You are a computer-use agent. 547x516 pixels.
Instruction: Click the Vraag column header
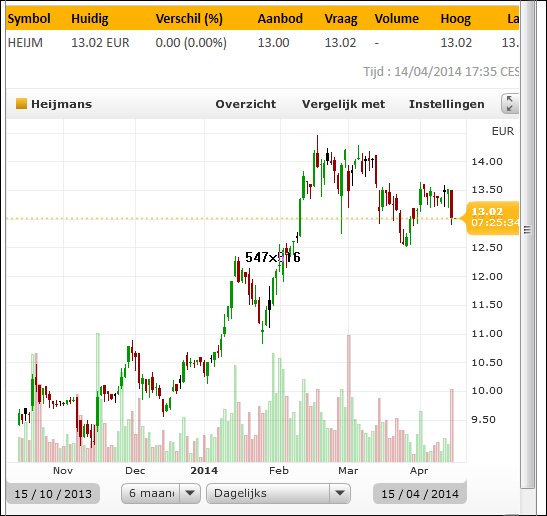pyautogui.click(x=341, y=18)
